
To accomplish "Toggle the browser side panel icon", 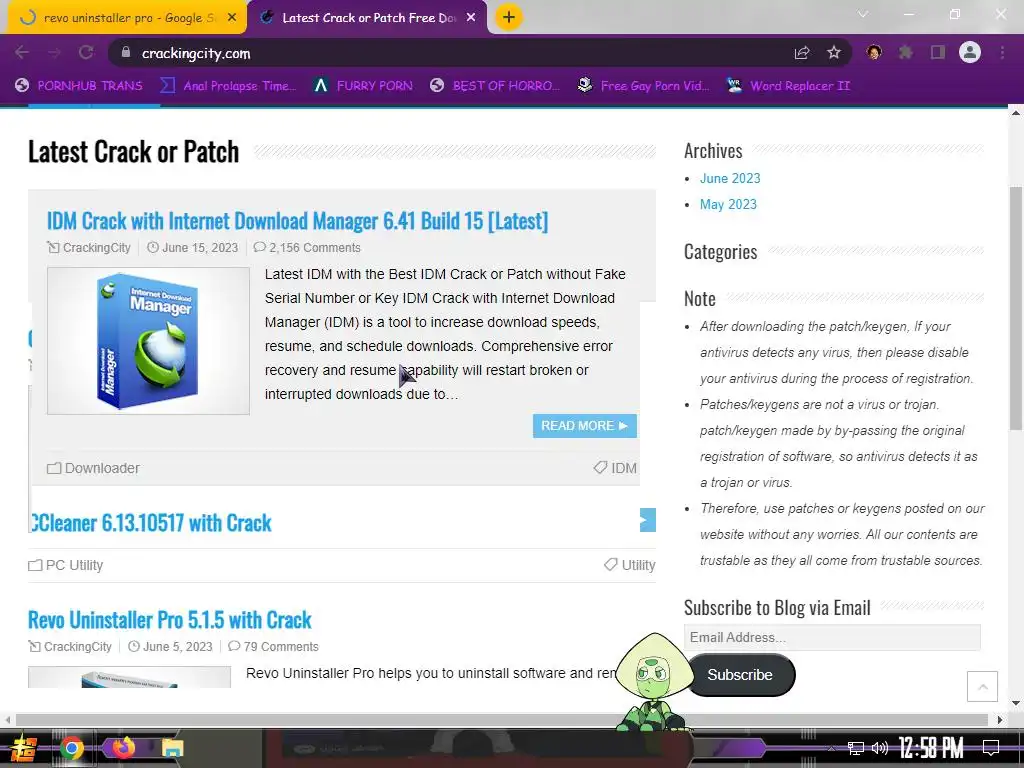I will click(x=938, y=52).
